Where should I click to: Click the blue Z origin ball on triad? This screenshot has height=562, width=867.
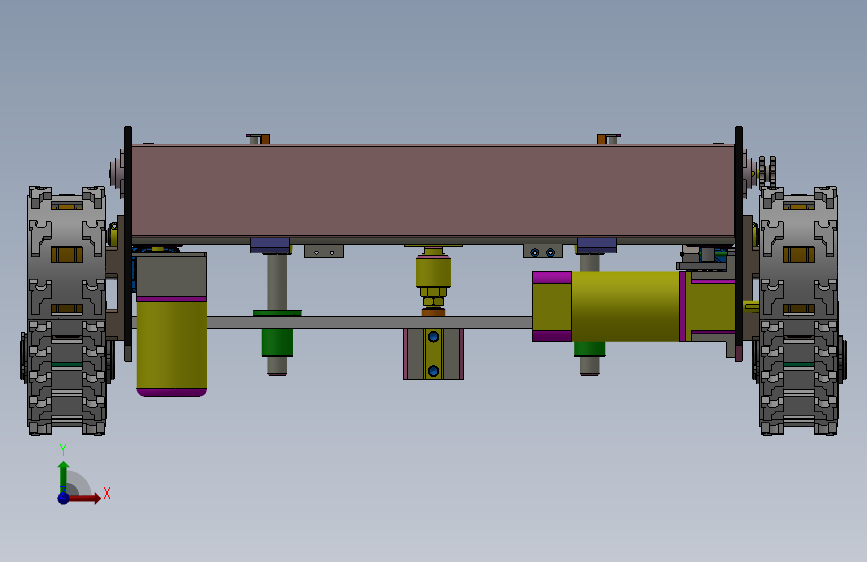tap(64, 498)
